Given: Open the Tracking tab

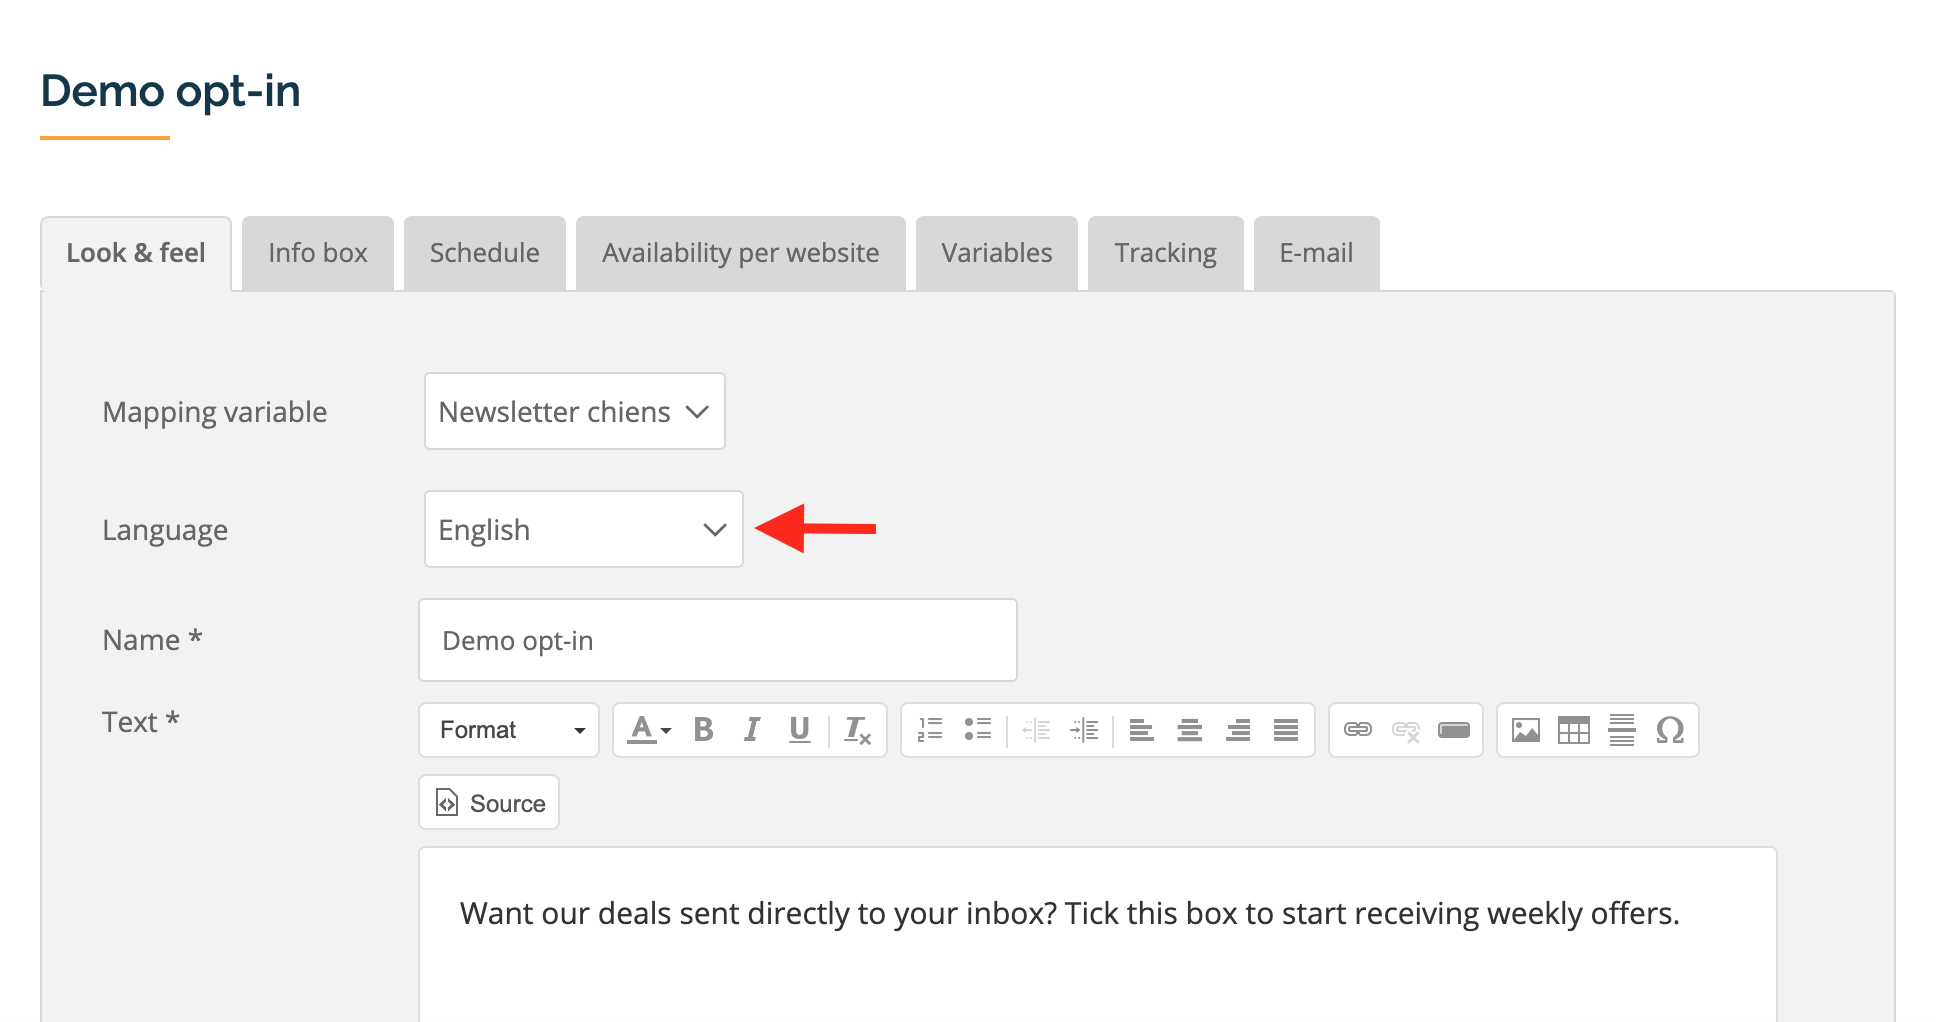Looking at the screenshot, I should (x=1166, y=253).
